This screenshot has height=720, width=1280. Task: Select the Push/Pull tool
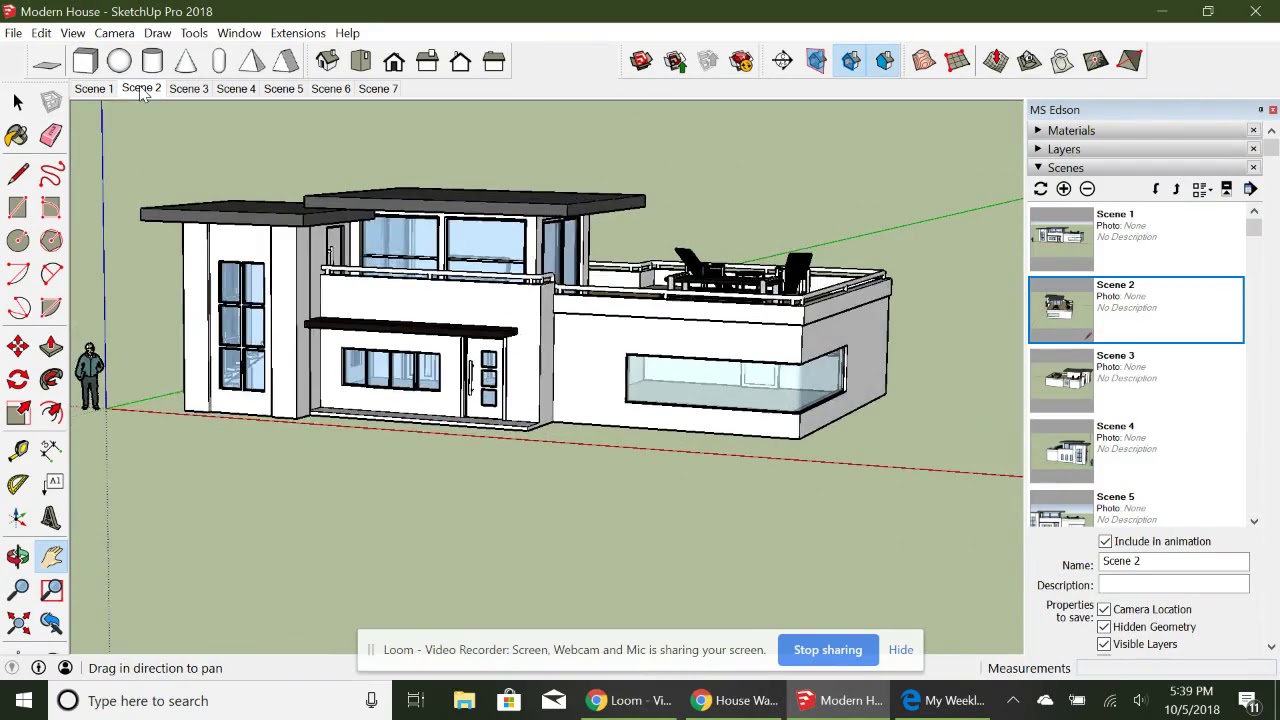pyautogui.click(x=51, y=346)
